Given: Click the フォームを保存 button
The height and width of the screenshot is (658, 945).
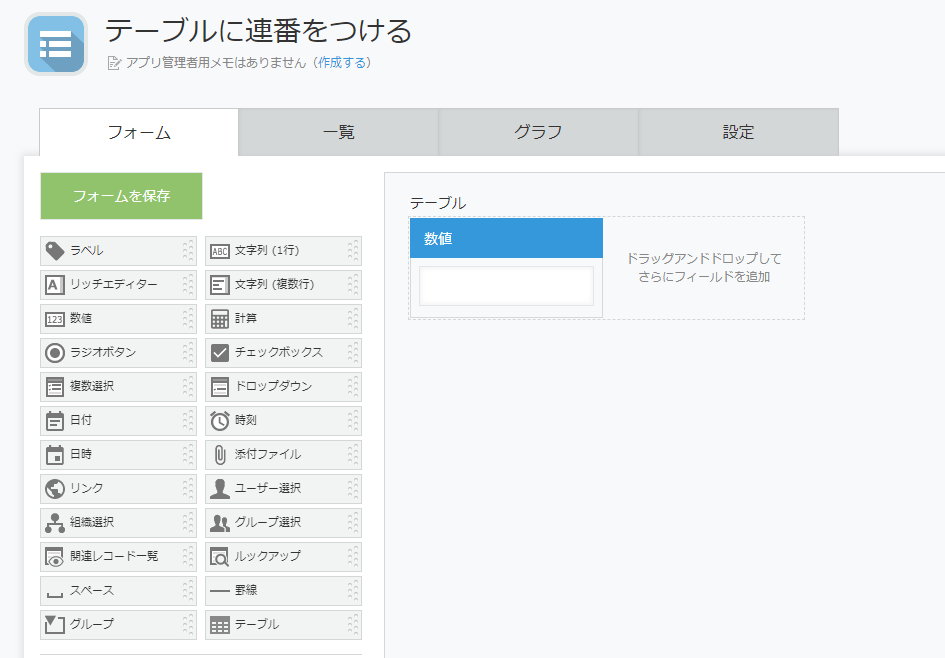Looking at the screenshot, I should click(x=121, y=196).
